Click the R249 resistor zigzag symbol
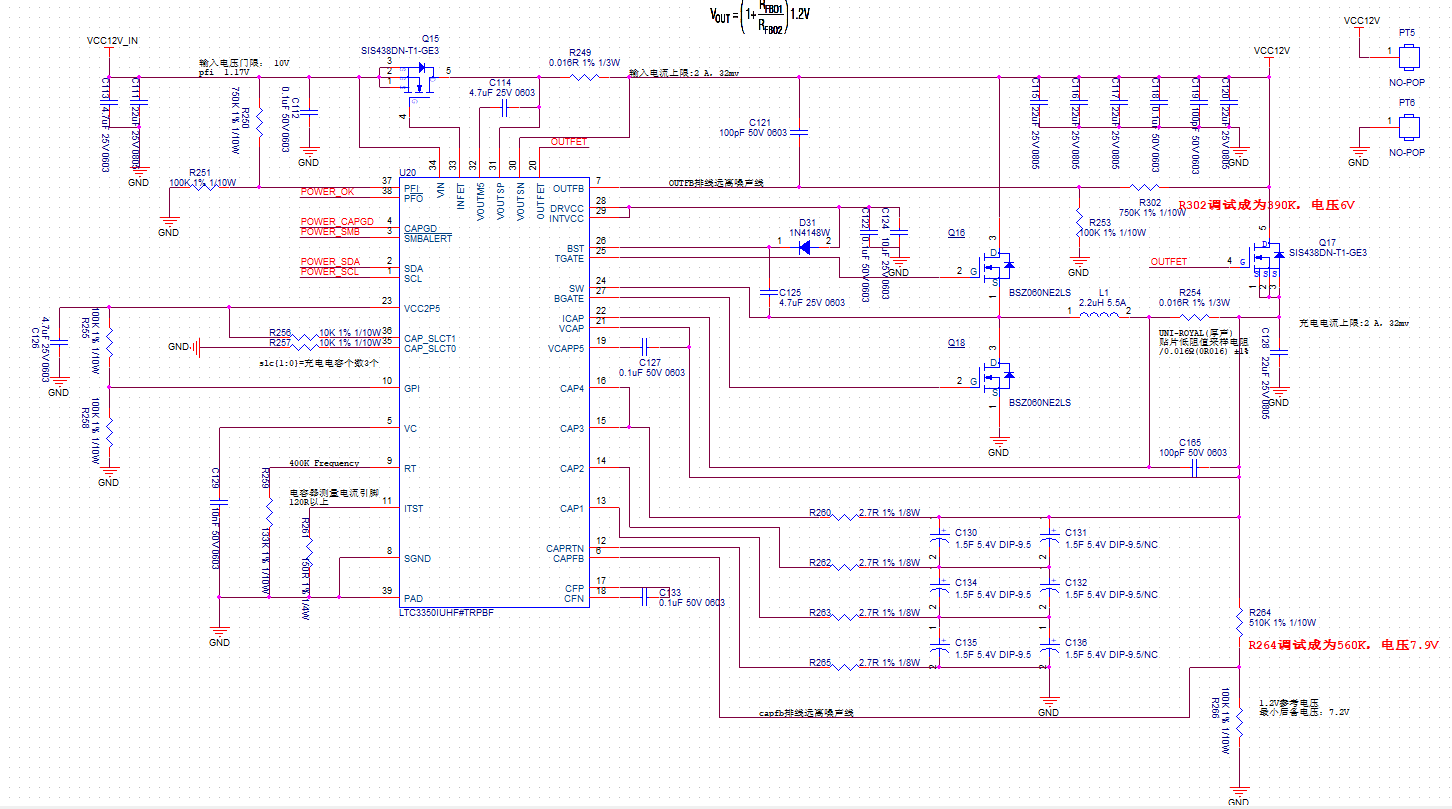The width and height of the screenshot is (1452, 809). (585, 76)
